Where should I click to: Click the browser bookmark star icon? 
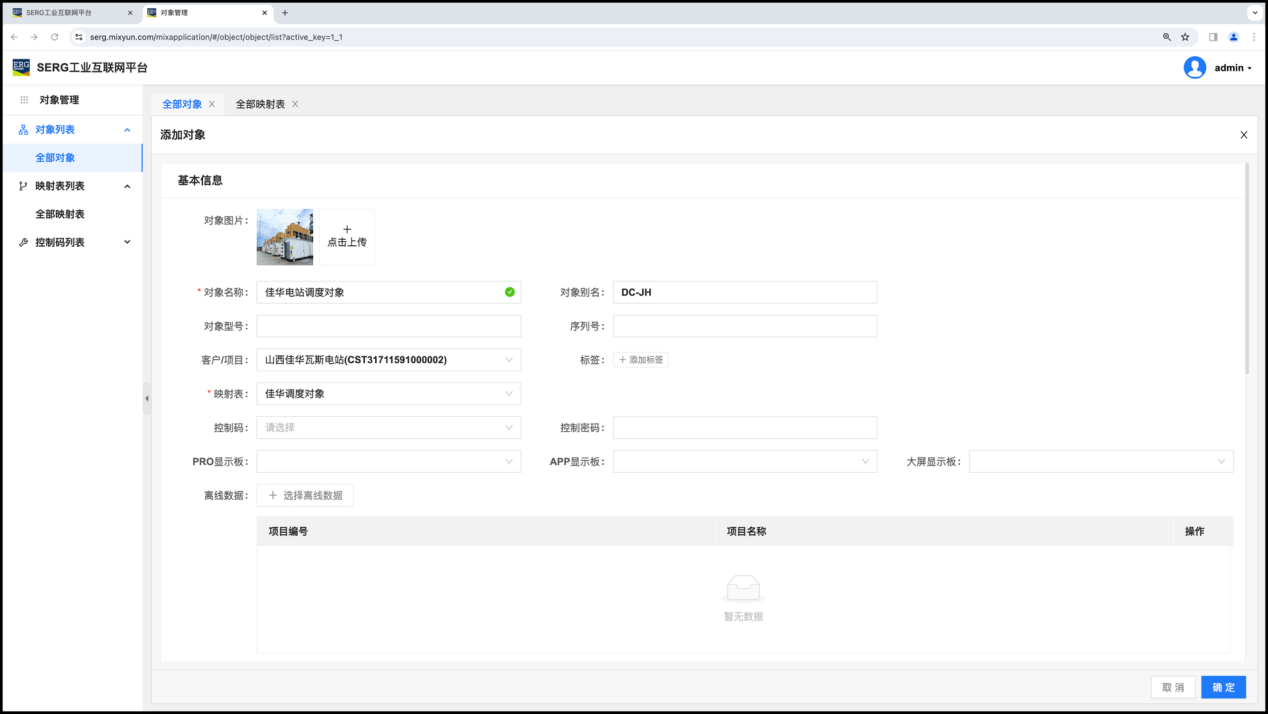tap(1185, 37)
